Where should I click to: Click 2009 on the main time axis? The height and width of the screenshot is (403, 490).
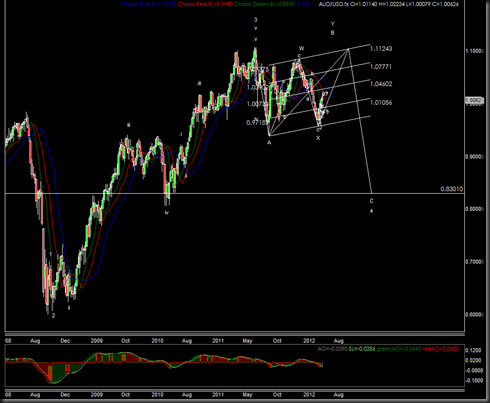(x=97, y=341)
